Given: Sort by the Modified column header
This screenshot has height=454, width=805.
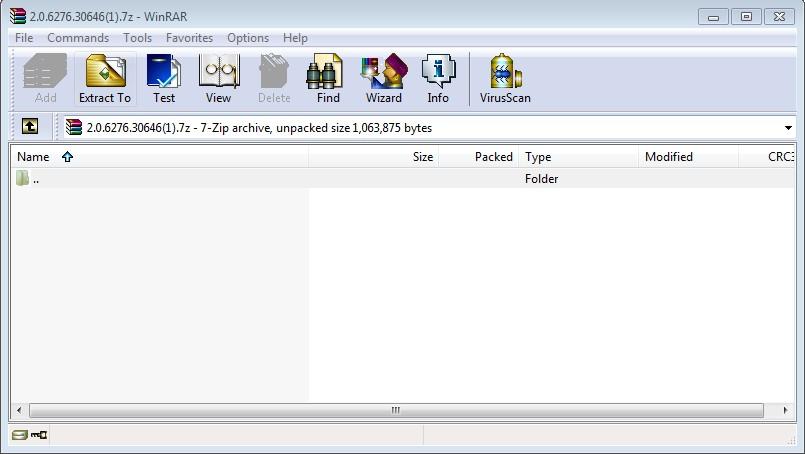Looking at the screenshot, I should (x=688, y=157).
